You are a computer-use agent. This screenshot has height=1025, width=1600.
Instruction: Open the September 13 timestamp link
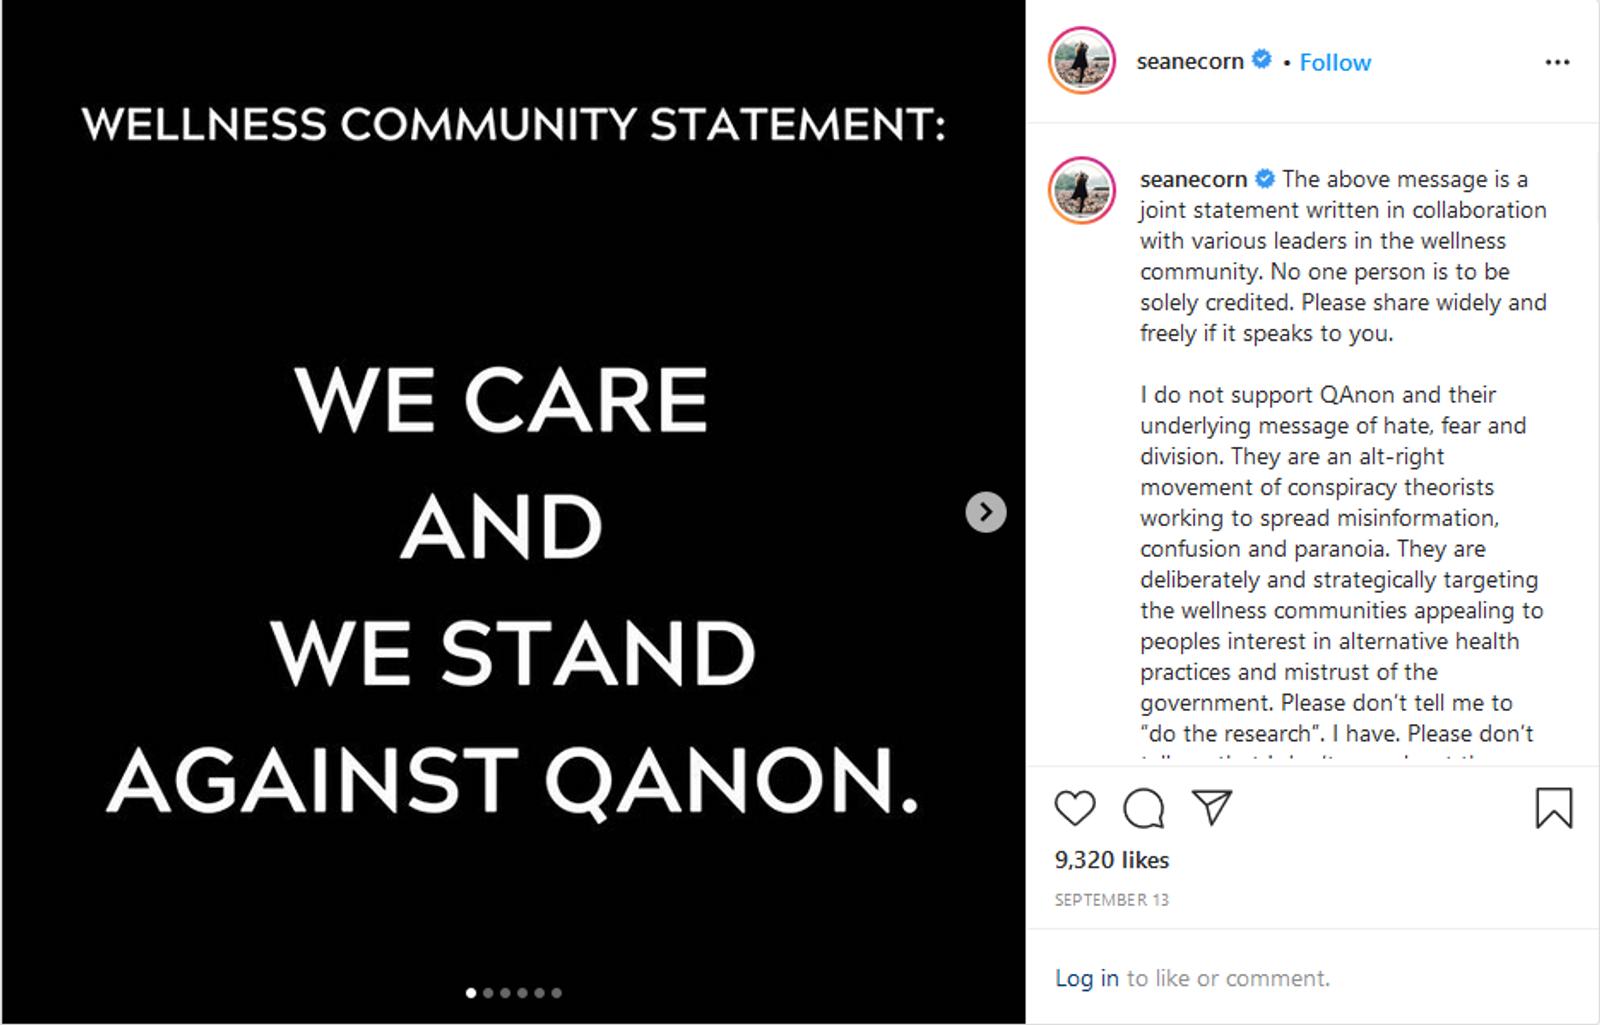[x=1111, y=900]
